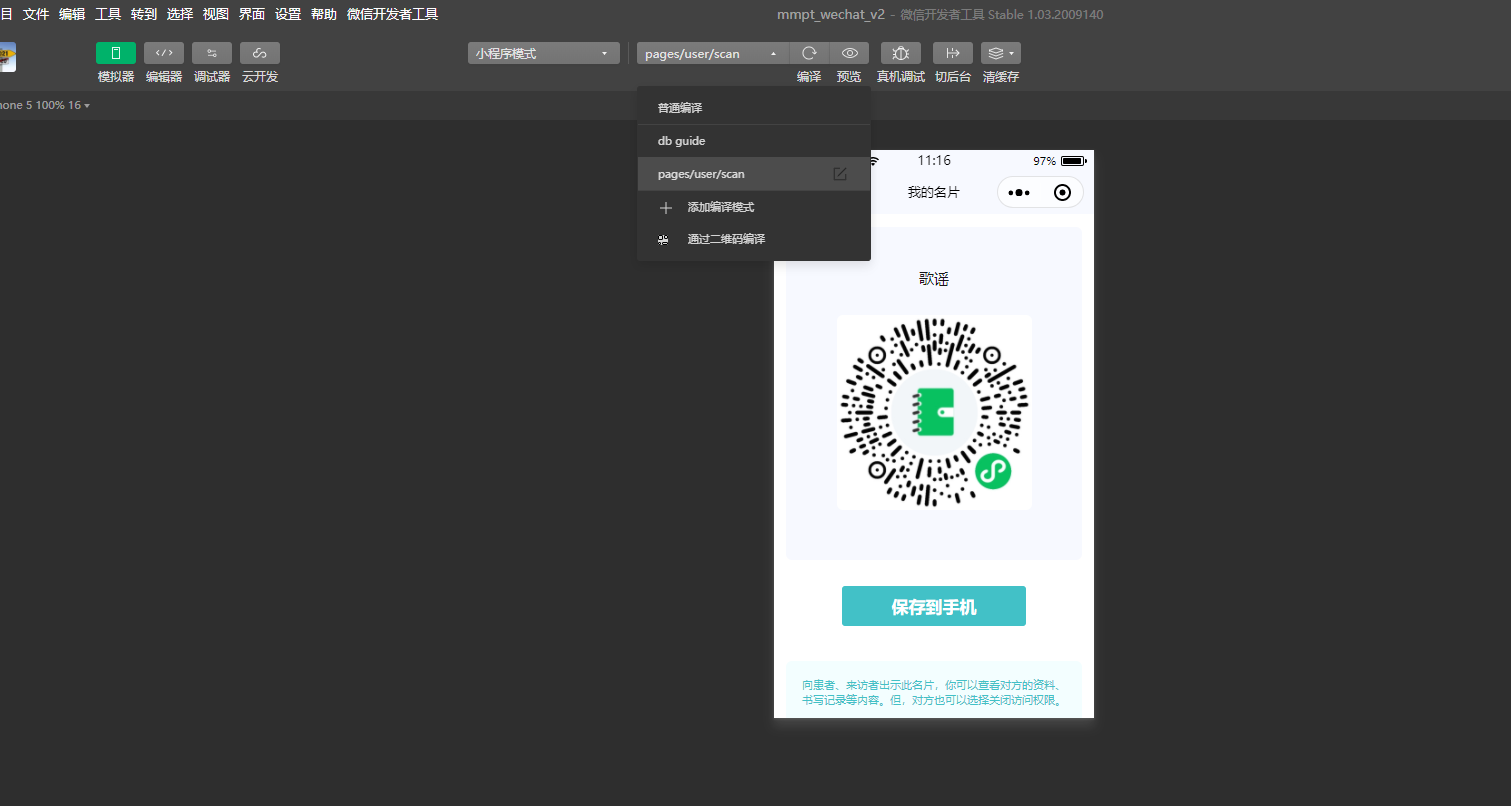Open the 转到 menu
Screen dimensions: 1511x806
click(144, 14)
